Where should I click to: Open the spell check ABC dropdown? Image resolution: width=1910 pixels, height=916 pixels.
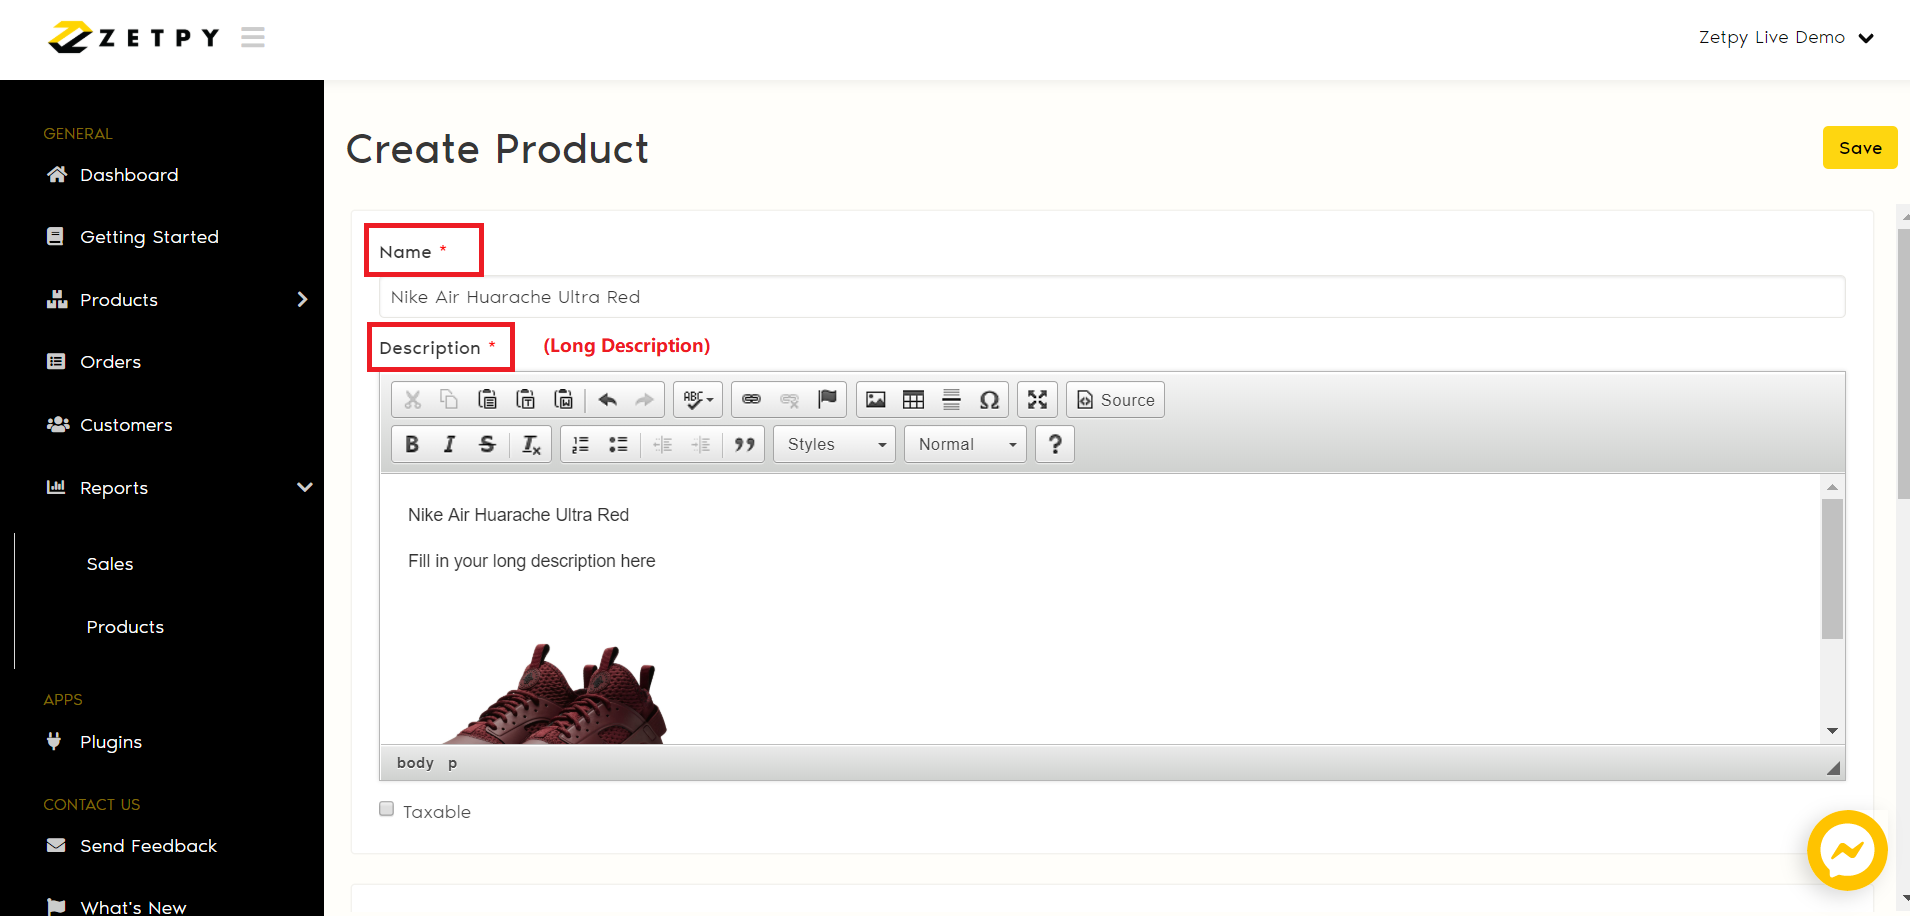[698, 400]
